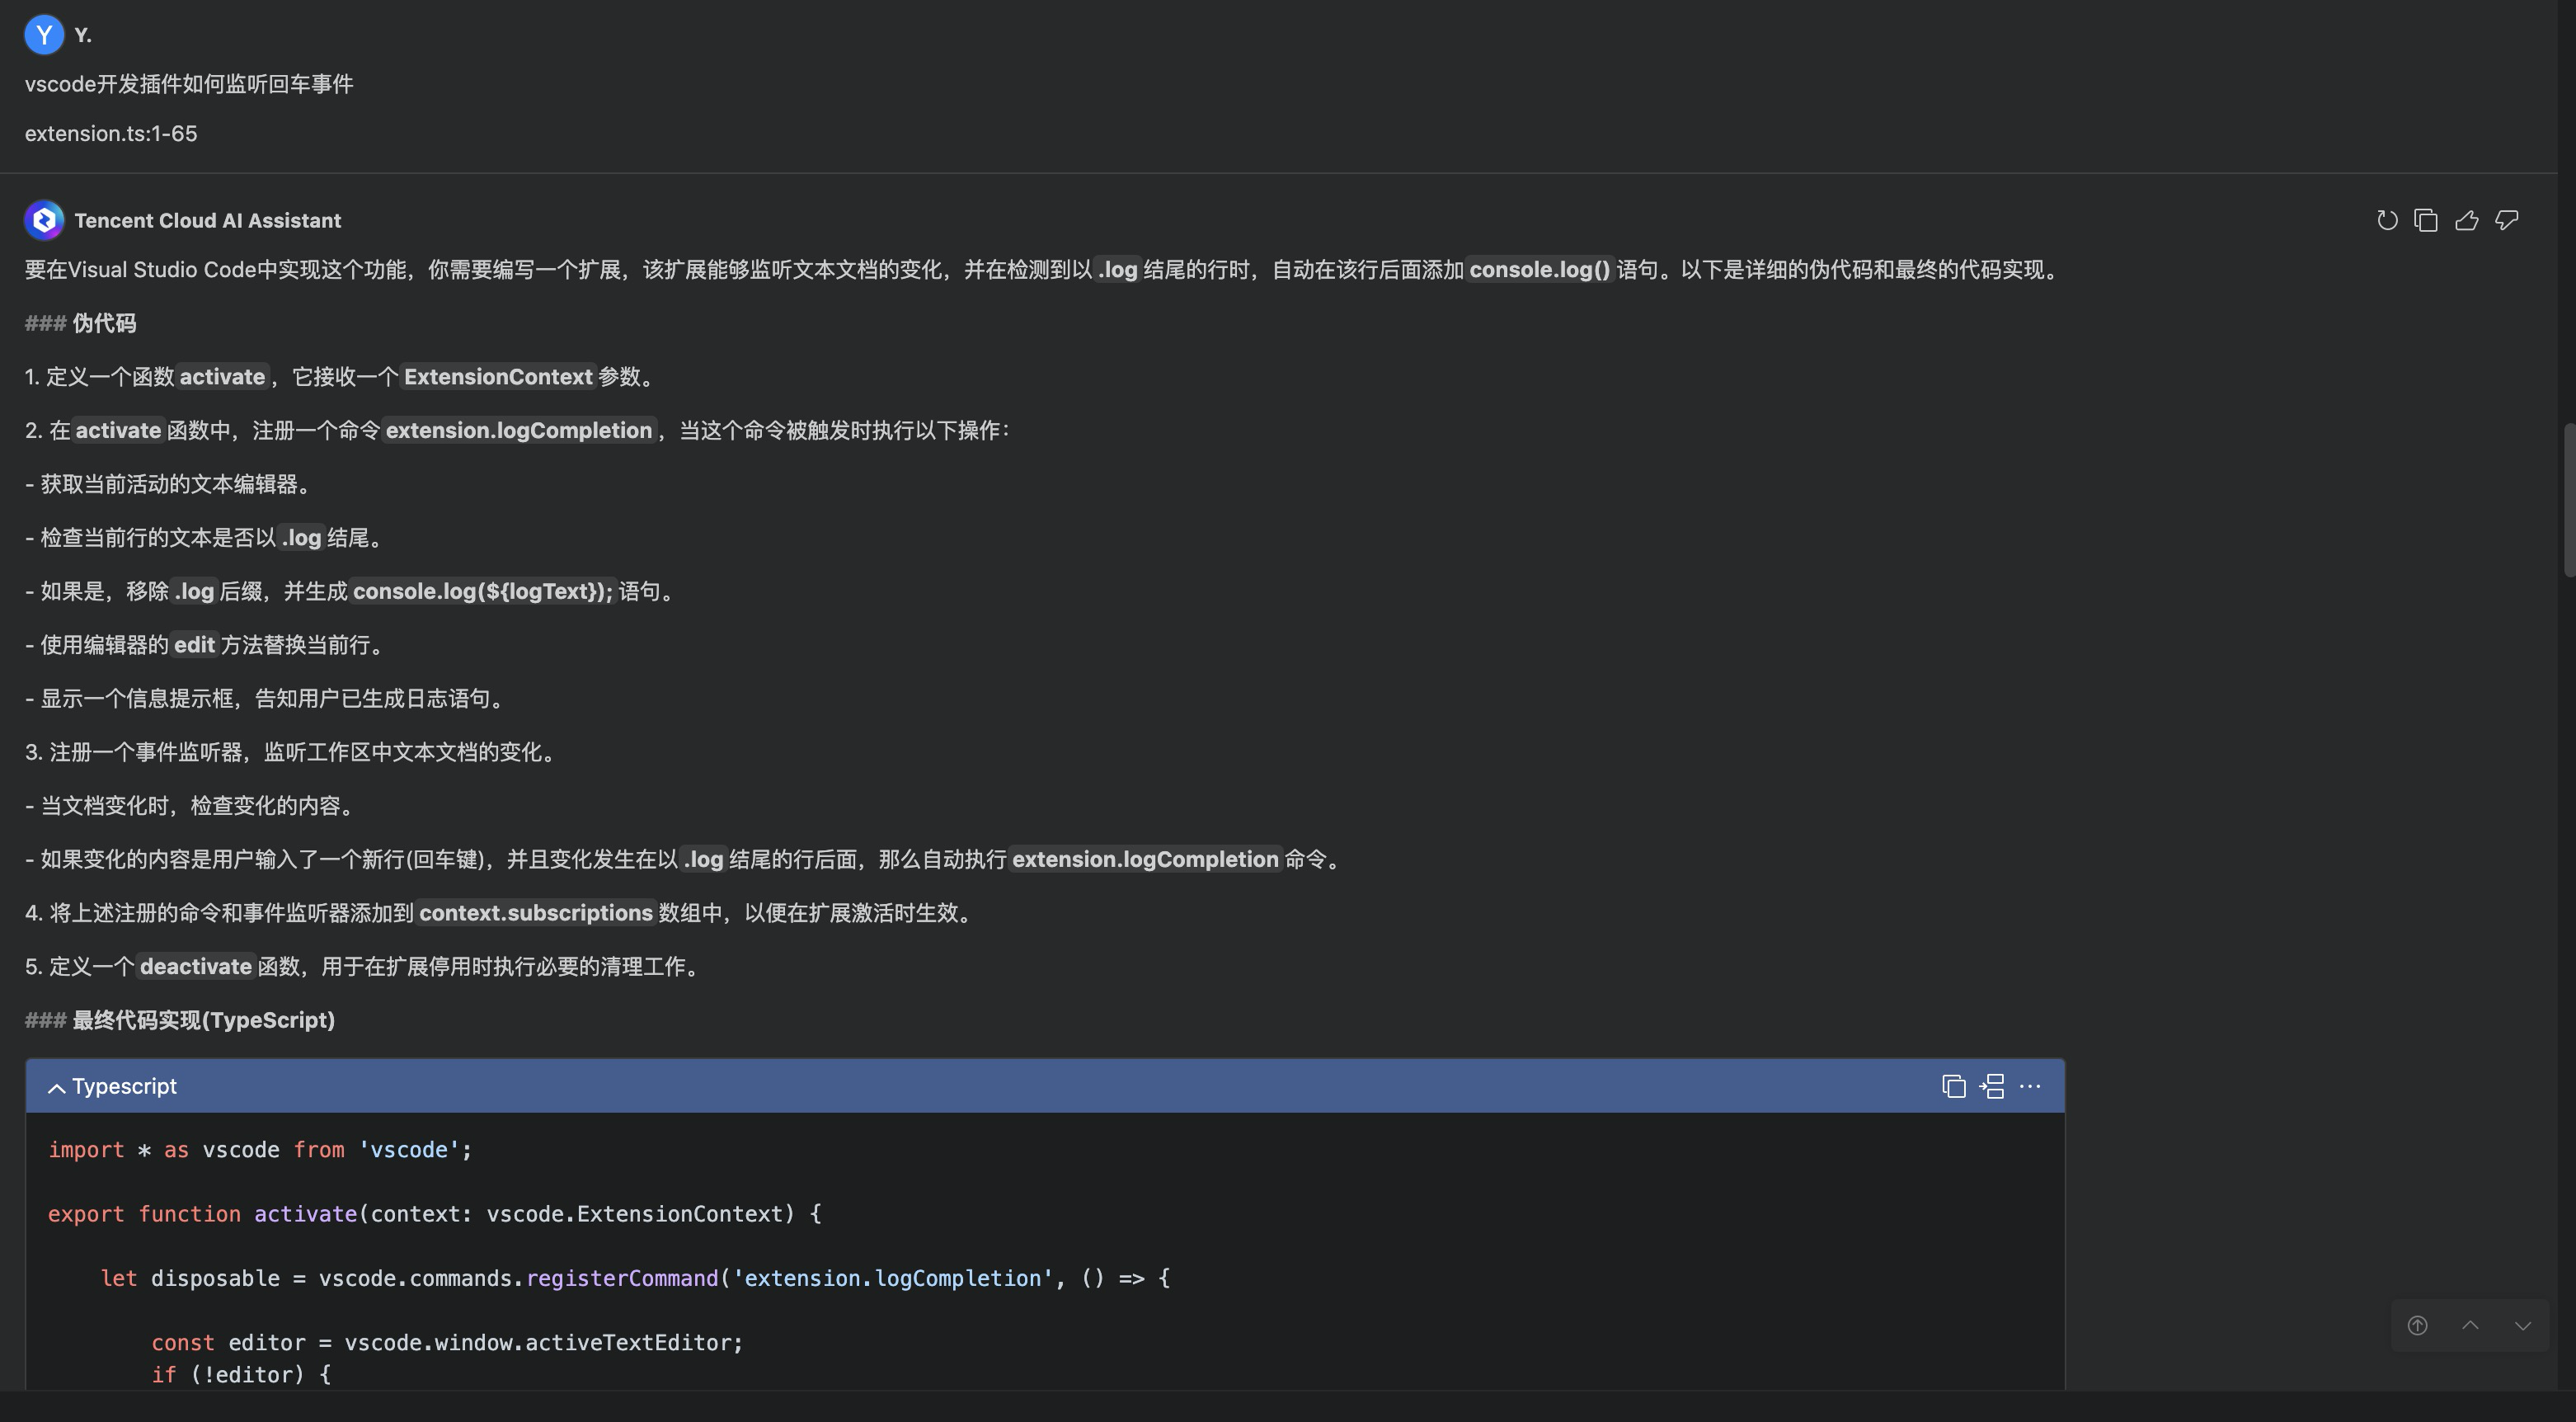
Task: Click the console.log() inline code in intro
Action: (1539, 270)
